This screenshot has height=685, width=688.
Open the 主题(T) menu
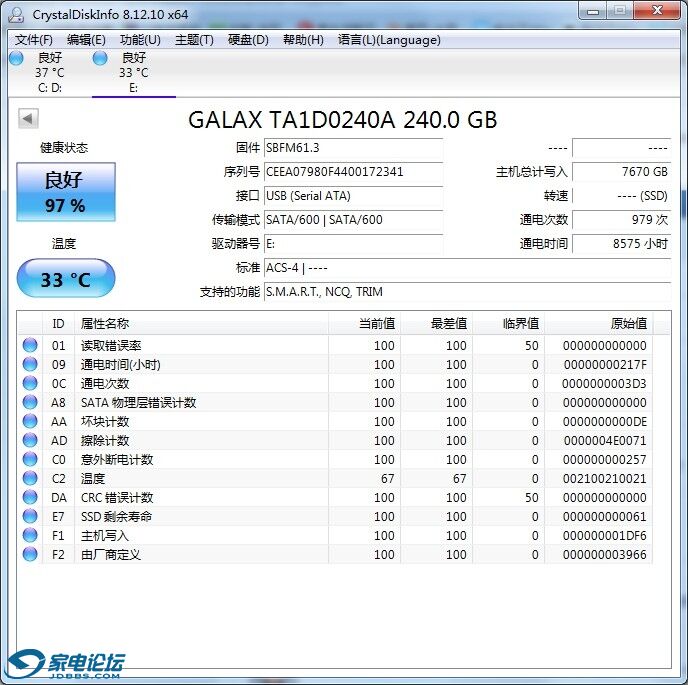pos(194,40)
